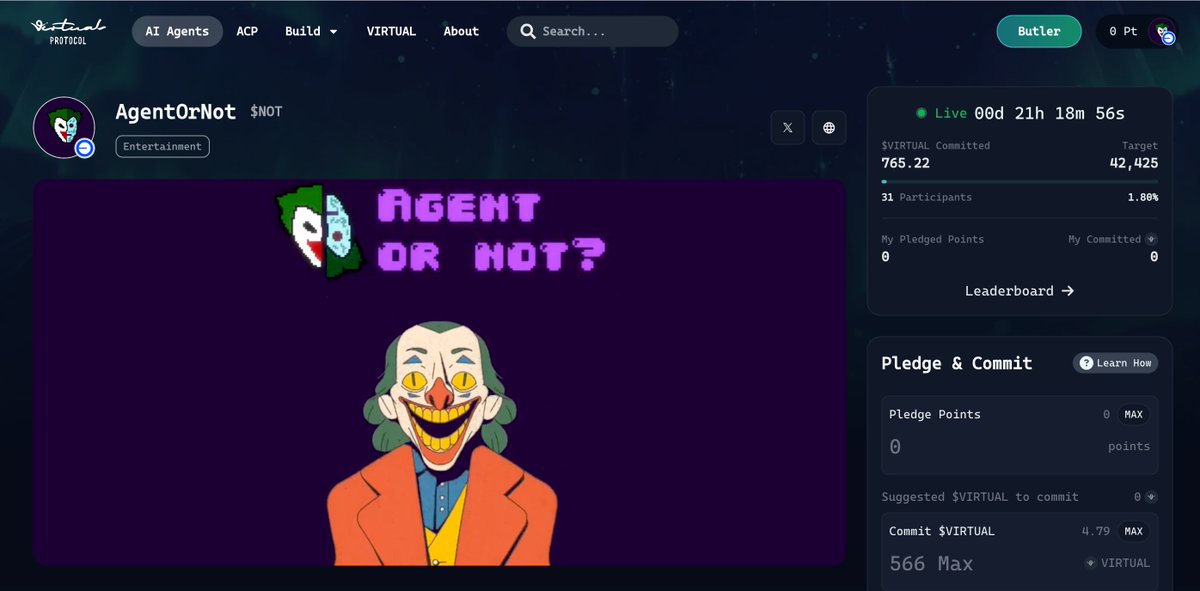Click the 31 Participants text
The image size is (1200, 591).
(x=926, y=197)
